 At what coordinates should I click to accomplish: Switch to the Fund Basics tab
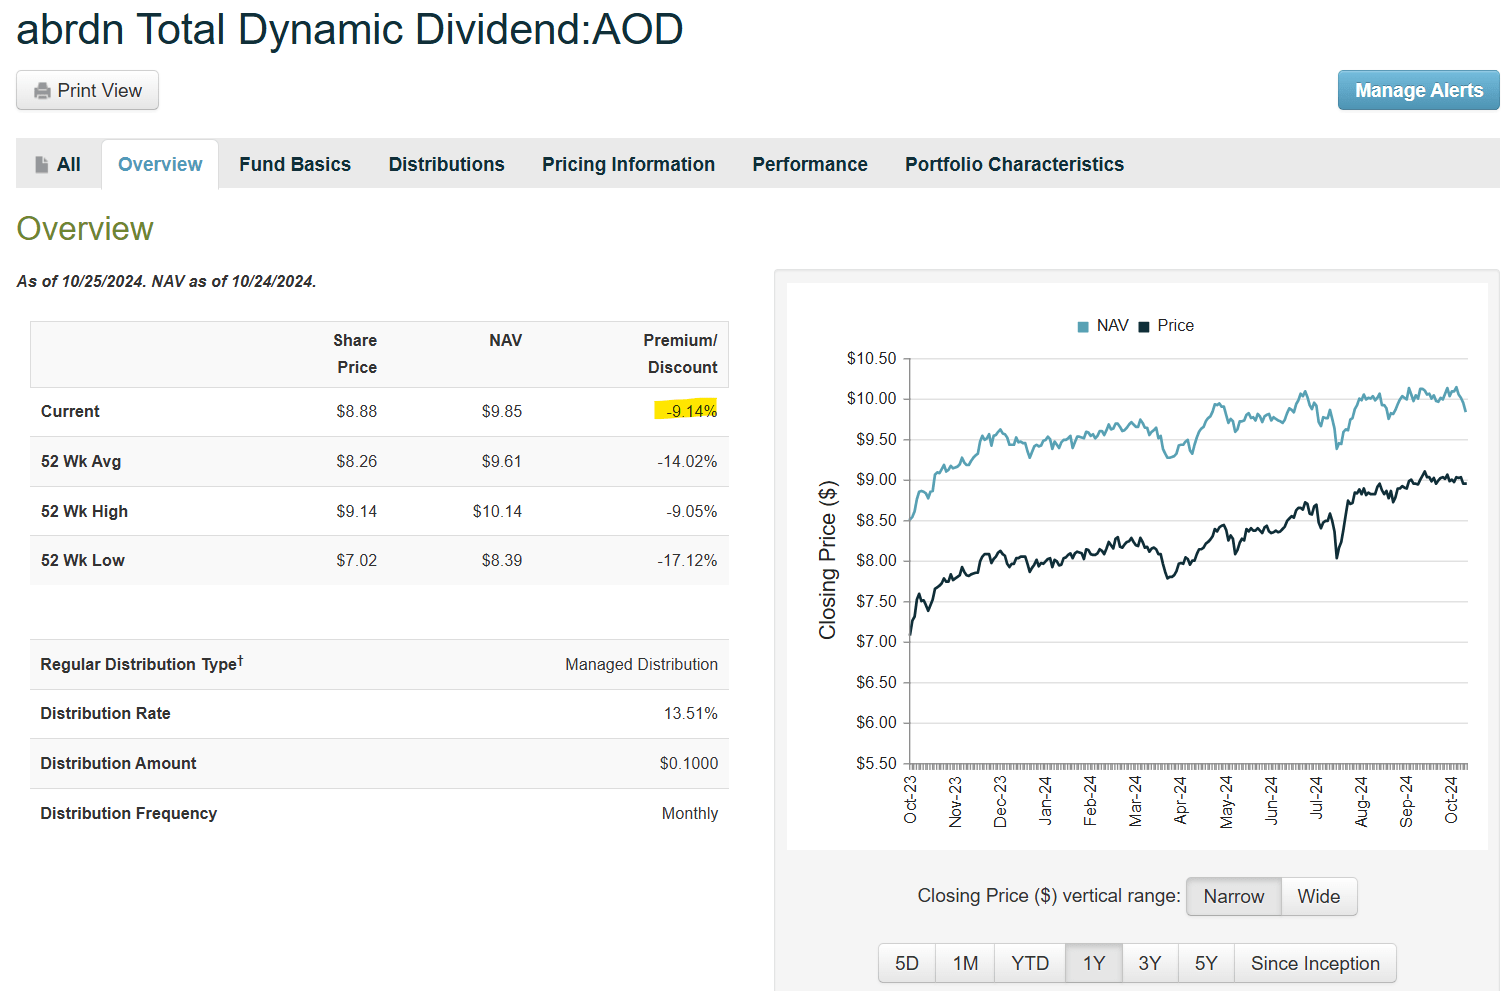pyautogui.click(x=295, y=163)
